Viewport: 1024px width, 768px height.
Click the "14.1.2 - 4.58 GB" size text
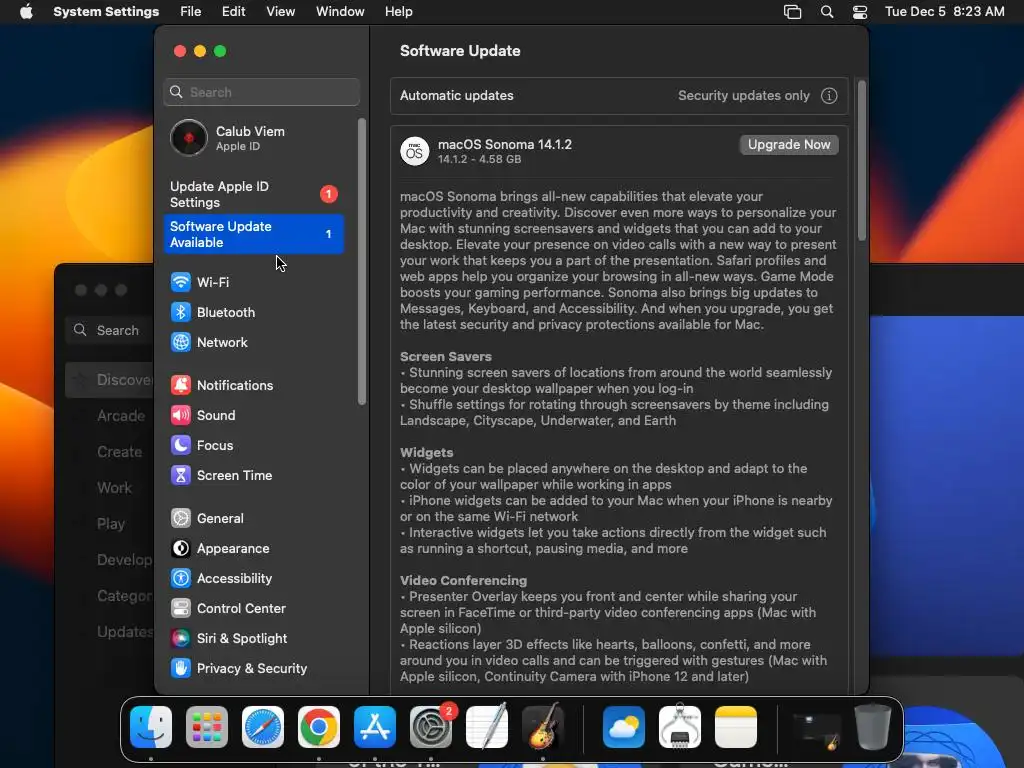coord(479,159)
